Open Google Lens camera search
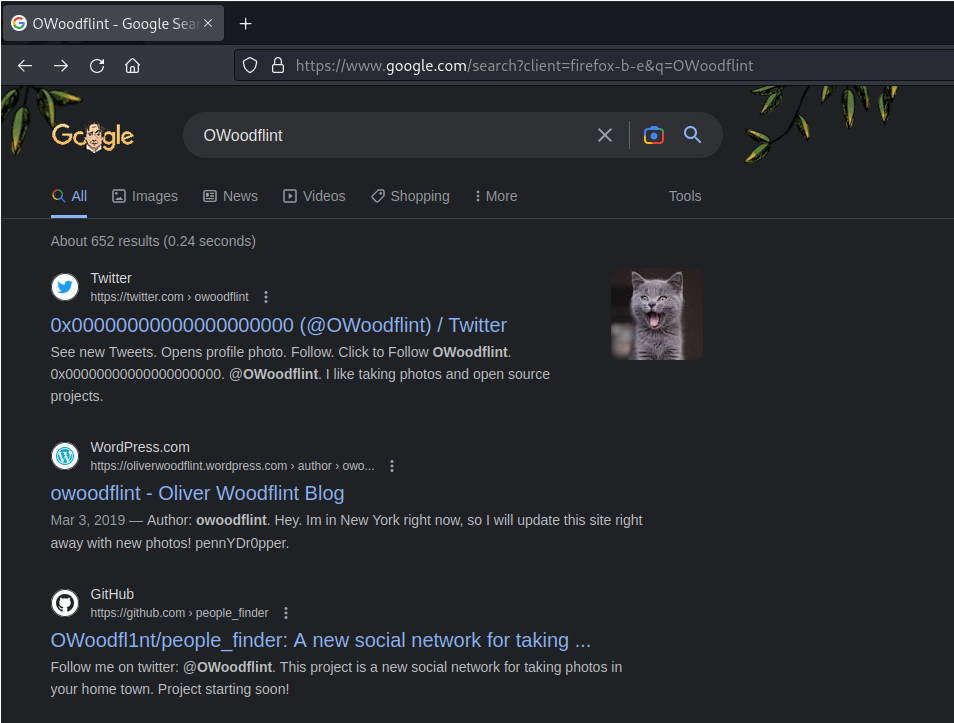Viewport: 954px width, 723px height. tap(653, 135)
